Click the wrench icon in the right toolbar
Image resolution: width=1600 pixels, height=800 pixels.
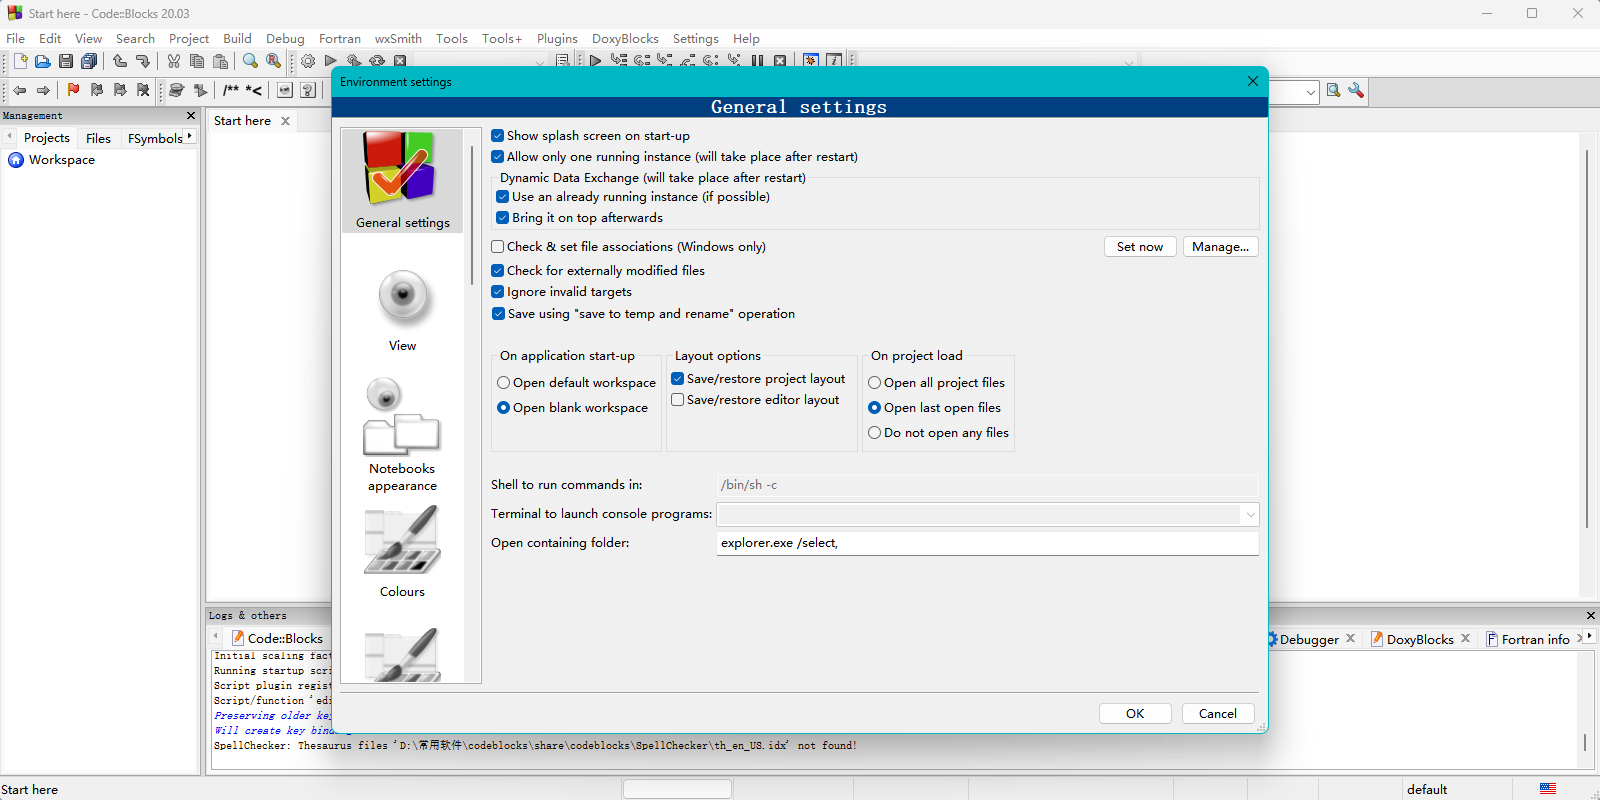click(1356, 91)
